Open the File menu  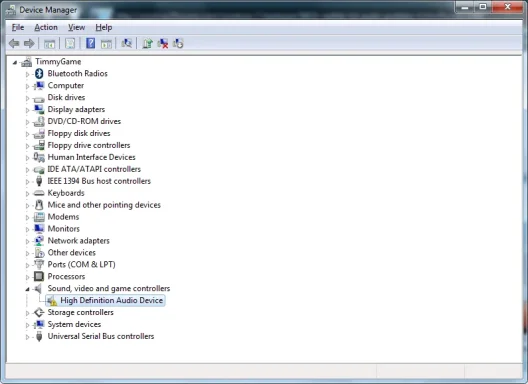click(x=18, y=27)
